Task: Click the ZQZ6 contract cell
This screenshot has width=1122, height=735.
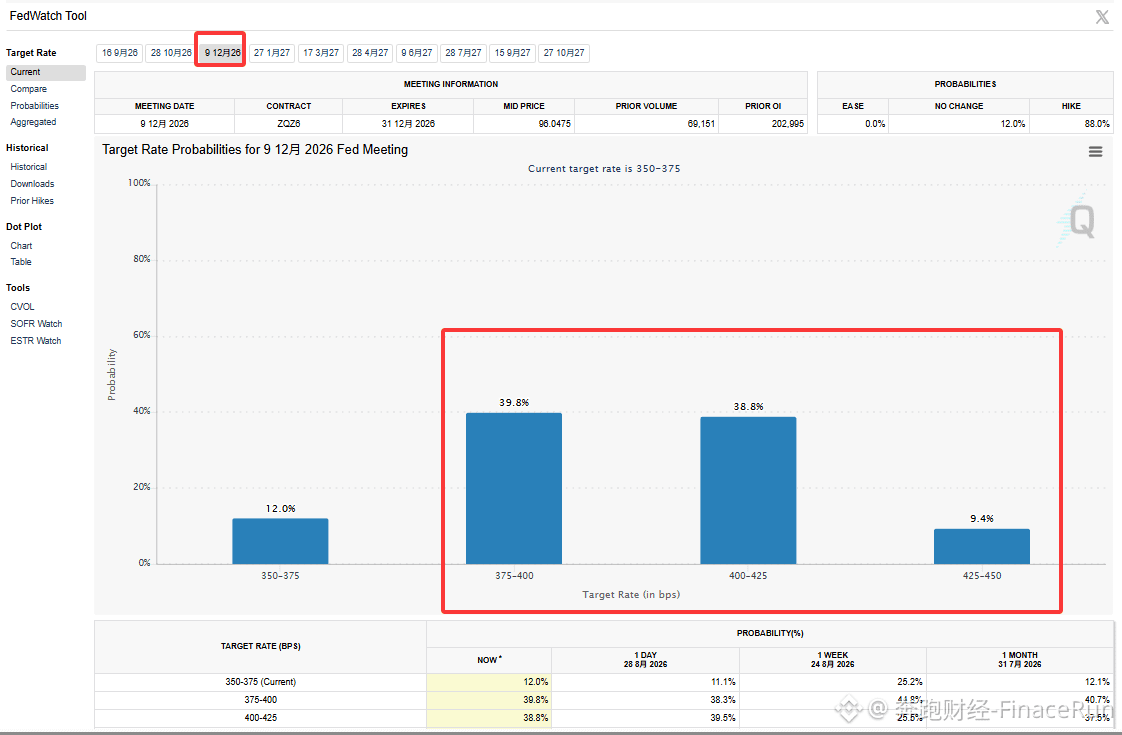Action: [288, 124]
